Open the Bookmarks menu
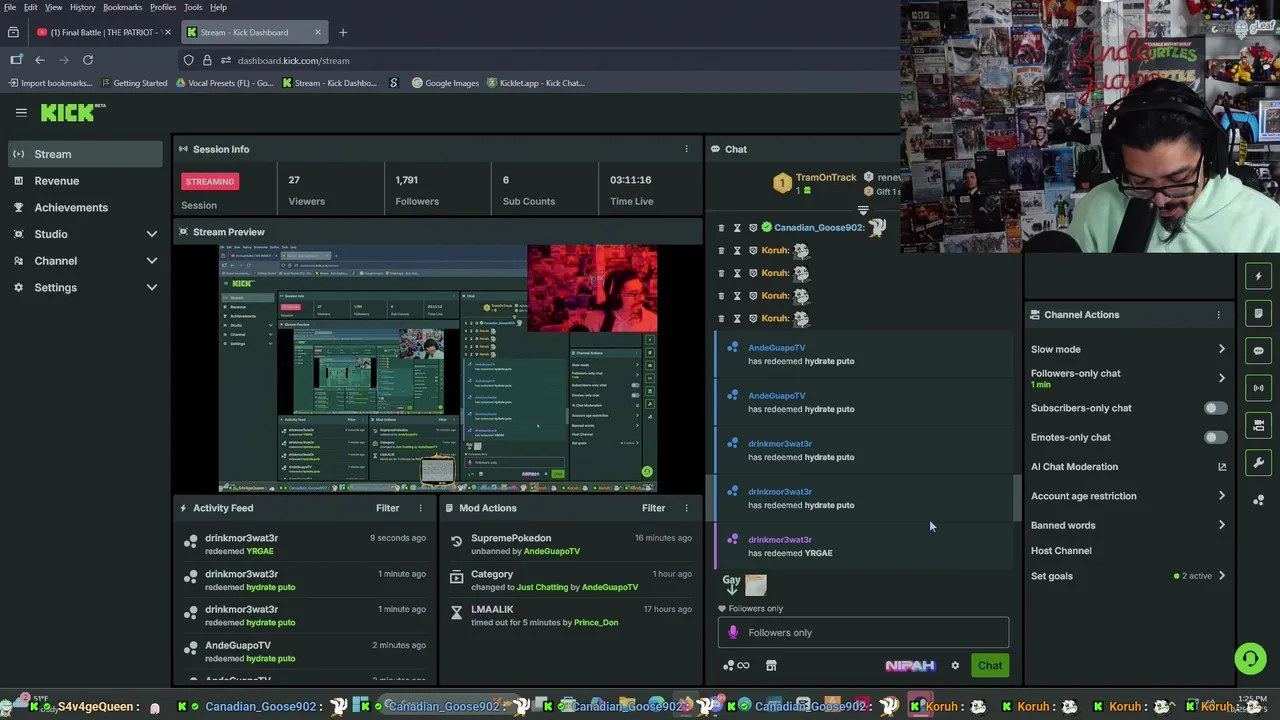1280x720 pixels. [x=122, y=7]
